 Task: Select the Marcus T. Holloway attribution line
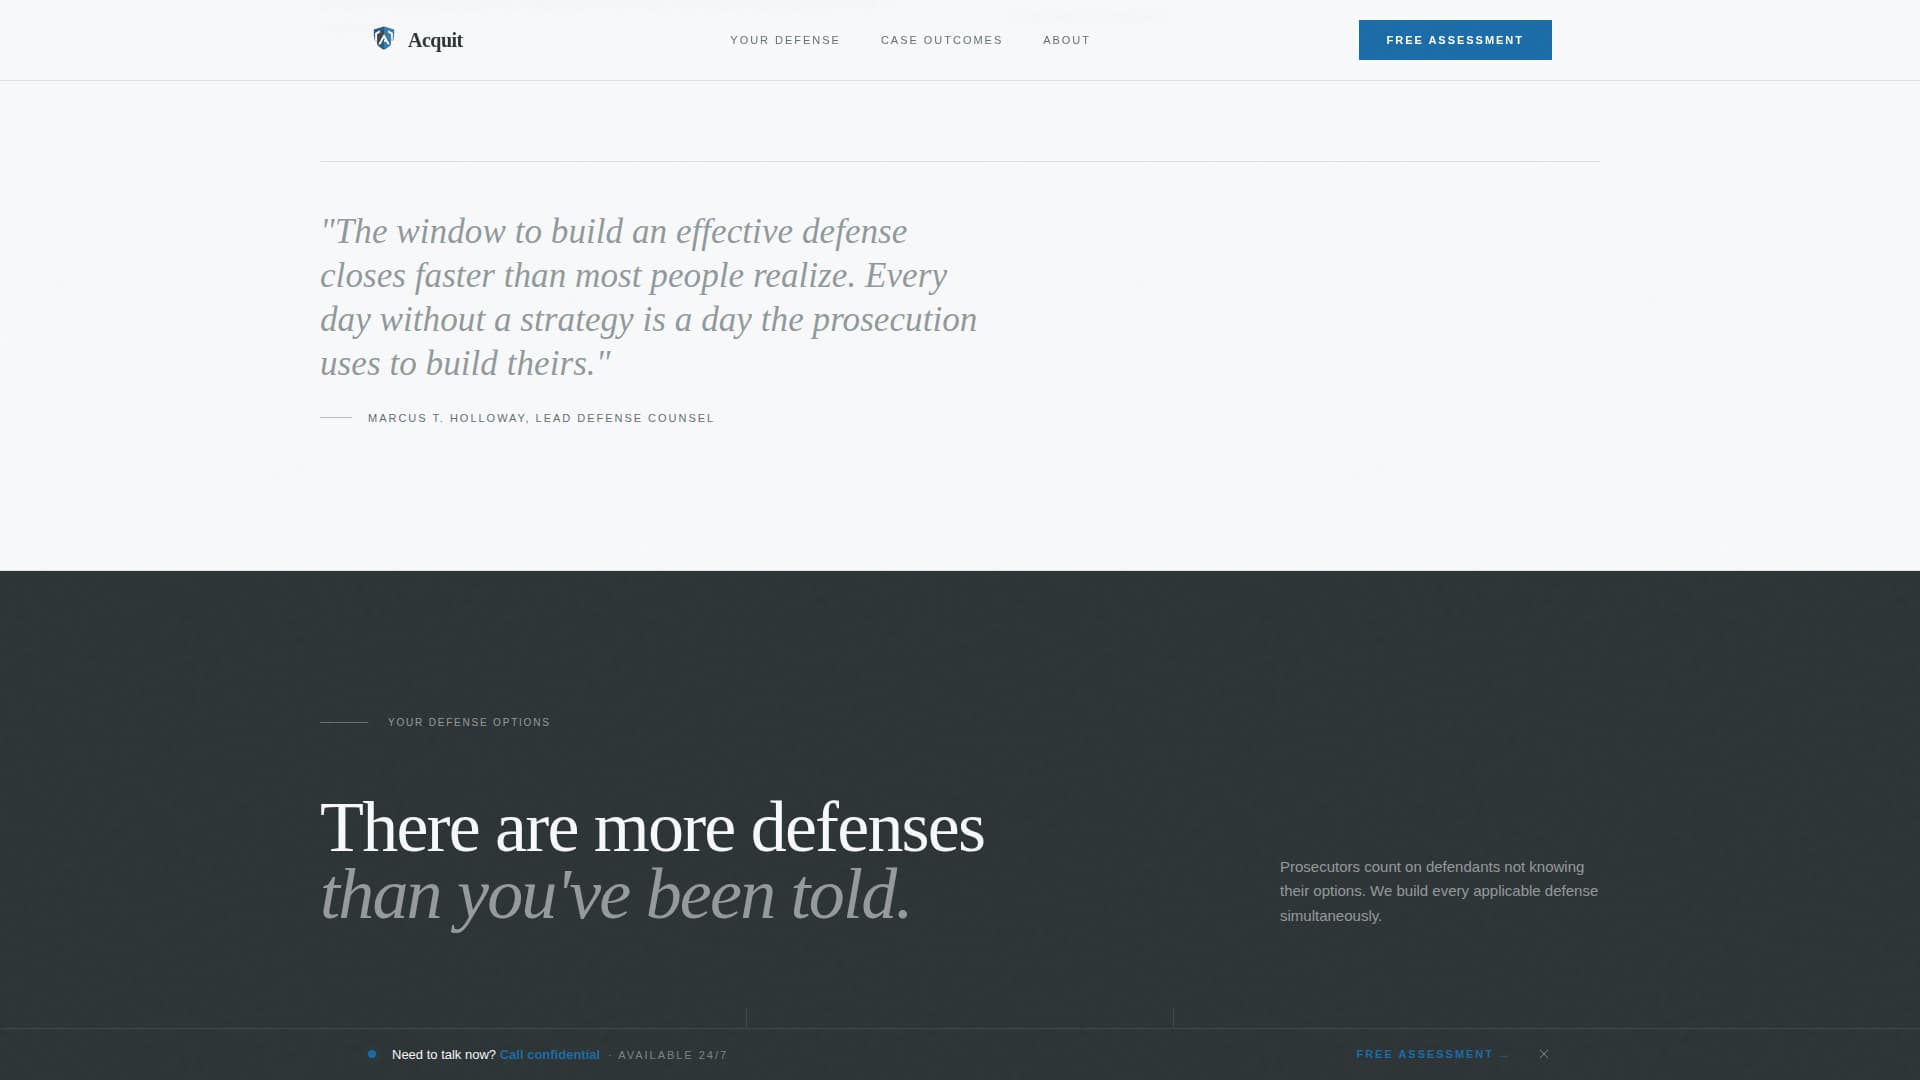[x=540, y=418]
